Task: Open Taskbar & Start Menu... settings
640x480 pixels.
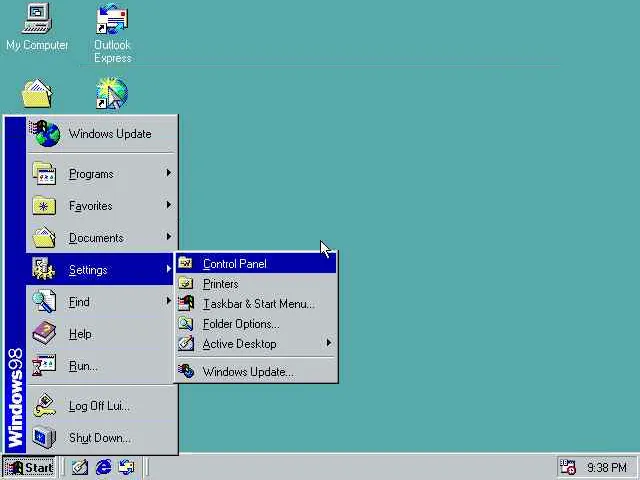Action: point(256,303)
